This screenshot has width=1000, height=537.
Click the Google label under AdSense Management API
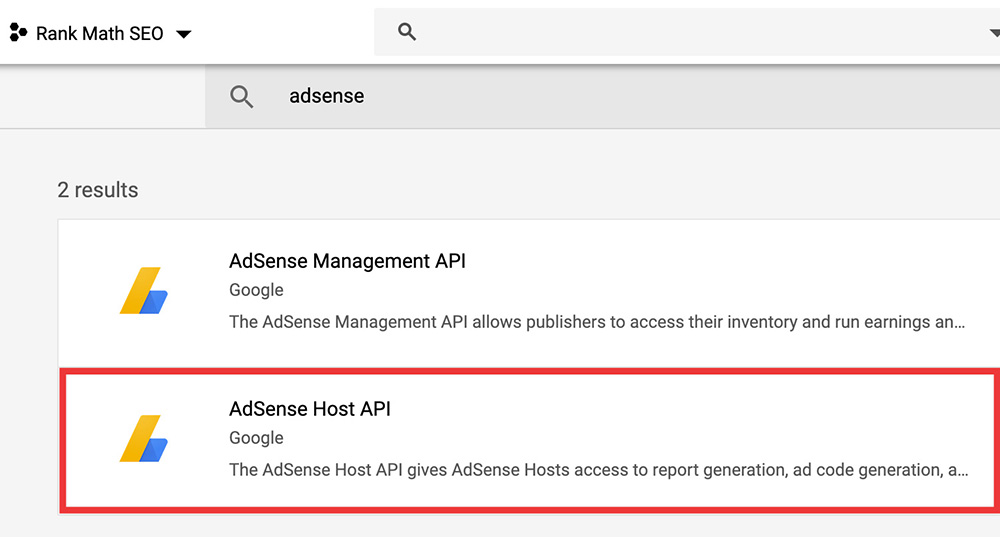[x=256, y=290]
